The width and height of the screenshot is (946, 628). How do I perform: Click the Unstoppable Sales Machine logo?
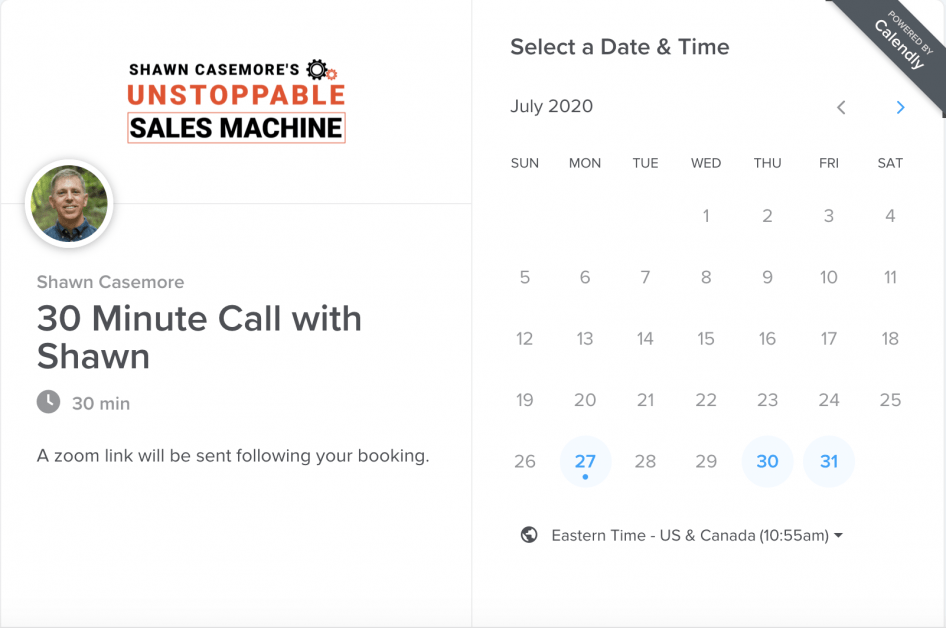click(x=236, y=101)
